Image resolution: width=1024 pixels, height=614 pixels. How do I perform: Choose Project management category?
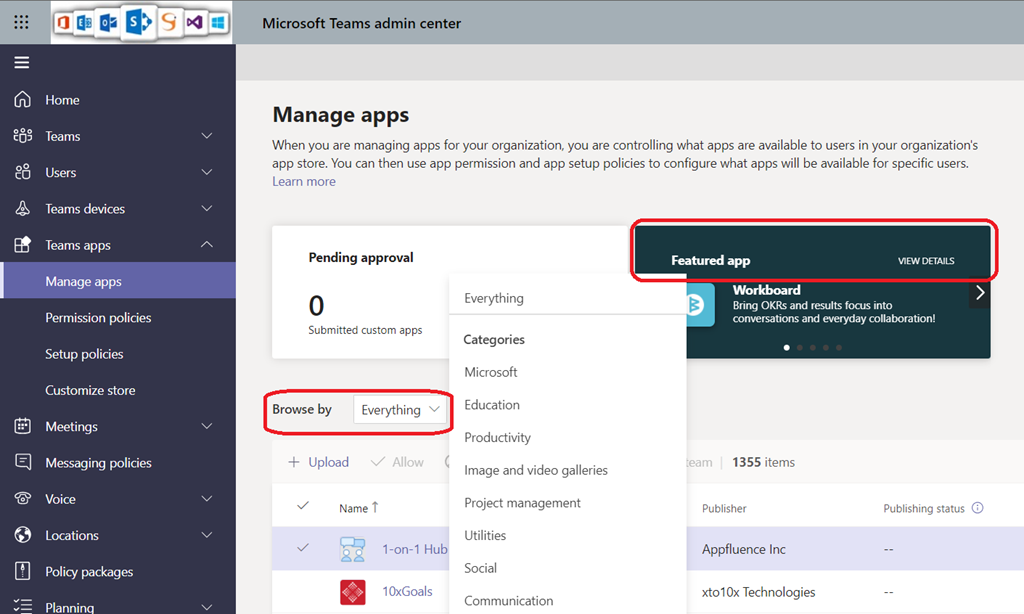click(522, 503)
